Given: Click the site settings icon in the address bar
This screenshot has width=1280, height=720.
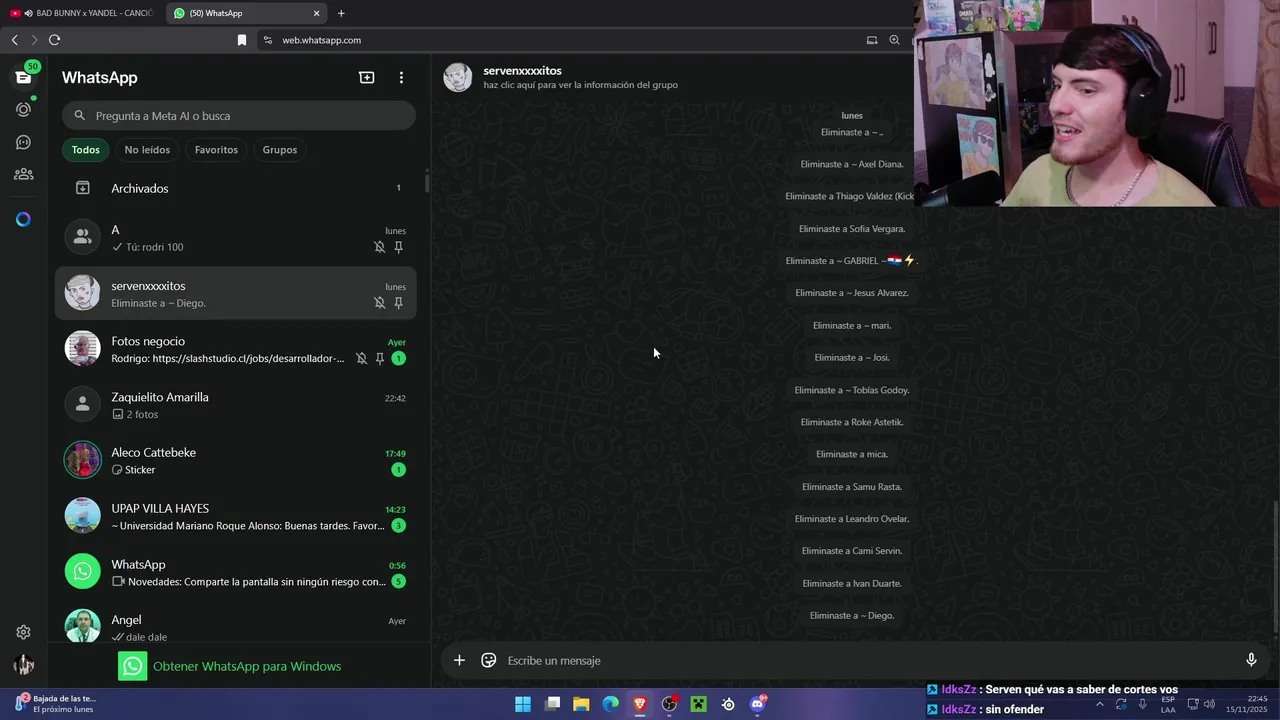Looking at the screenshot, I should tap(267, 40).
